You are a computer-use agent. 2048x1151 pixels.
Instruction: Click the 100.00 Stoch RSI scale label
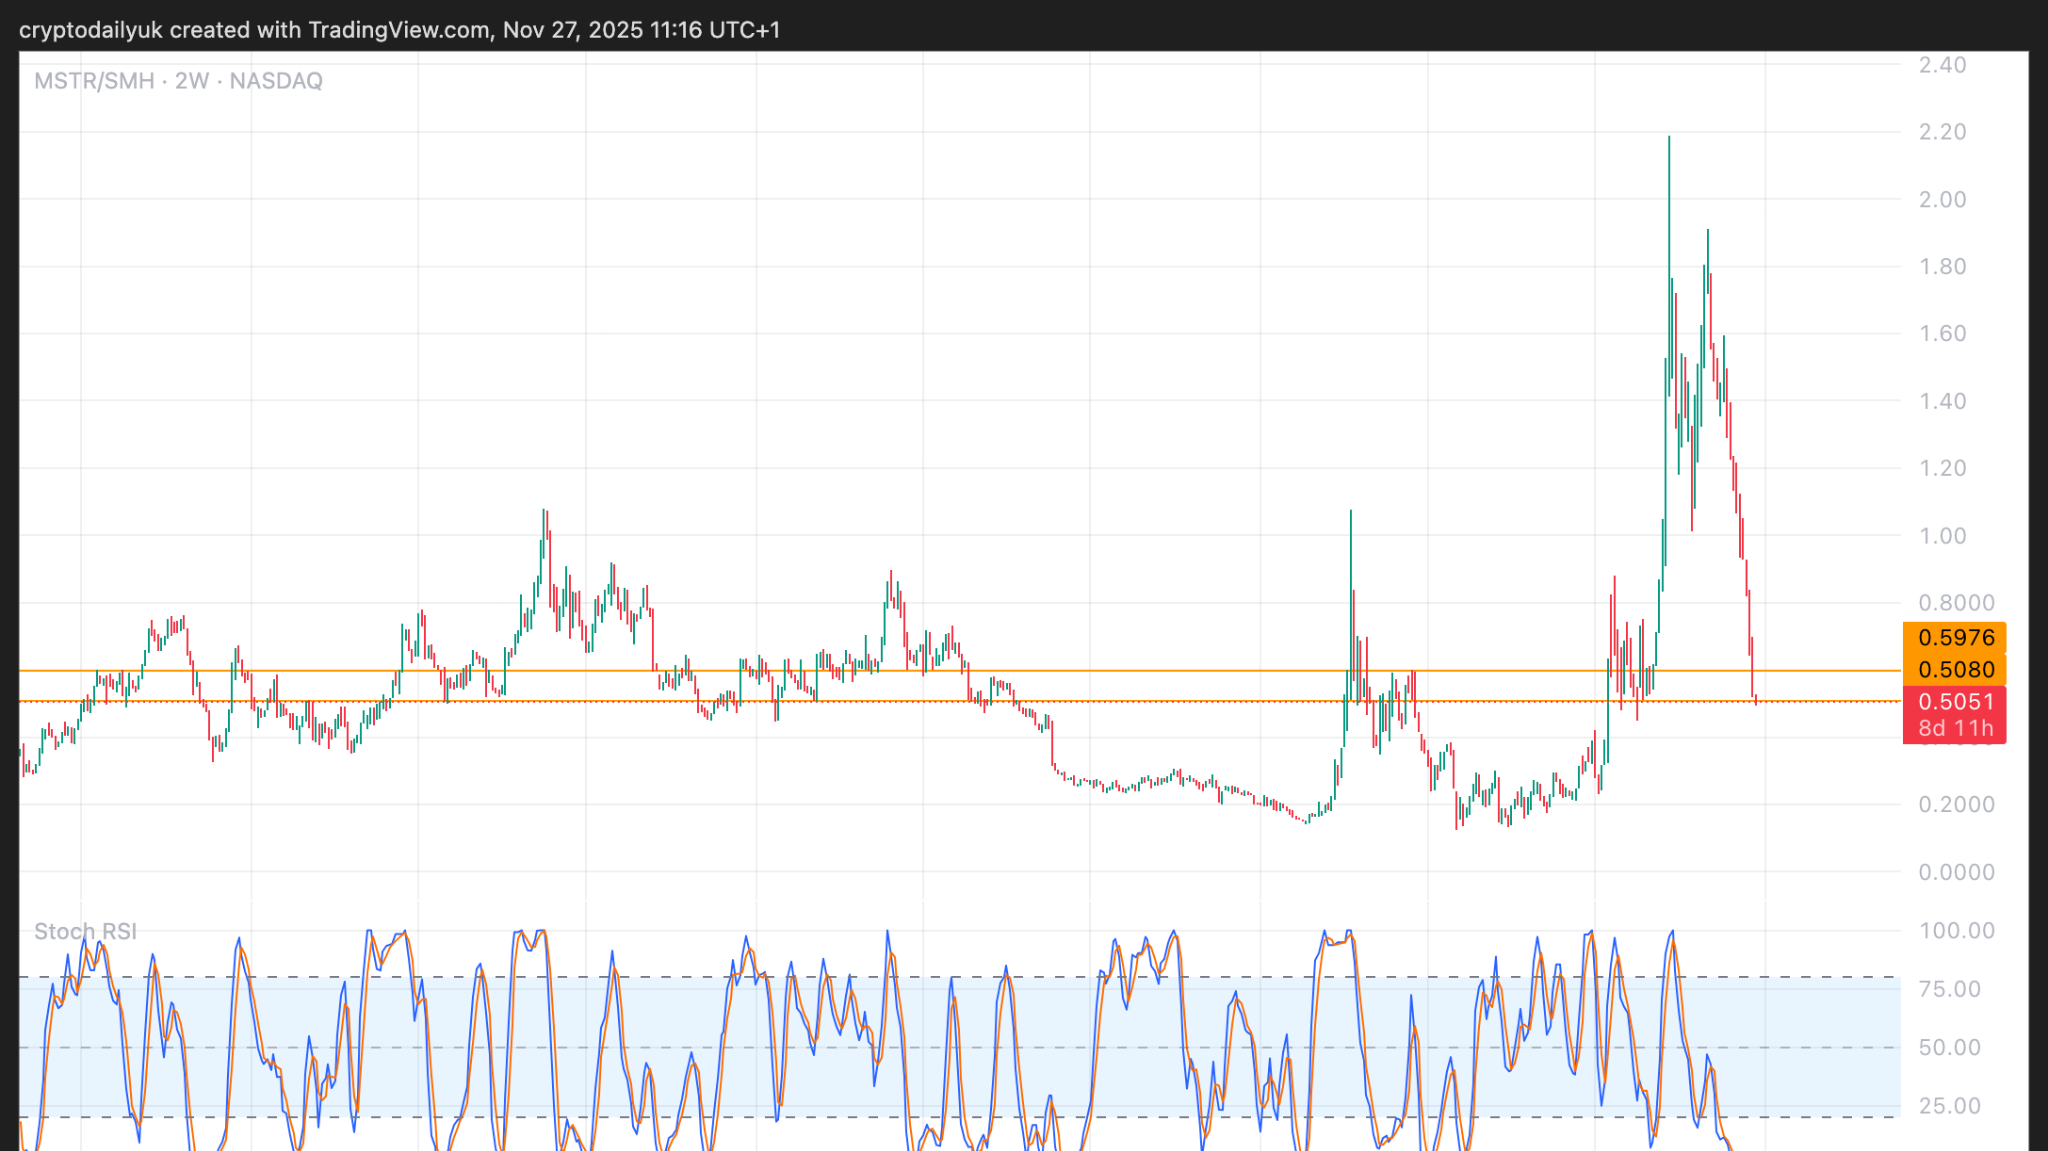(1955, 930)
